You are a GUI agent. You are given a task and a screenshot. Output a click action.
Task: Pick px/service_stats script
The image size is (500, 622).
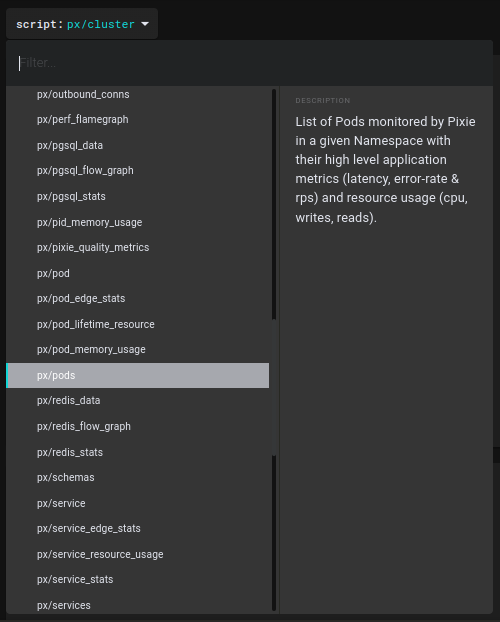pos(137,580)
